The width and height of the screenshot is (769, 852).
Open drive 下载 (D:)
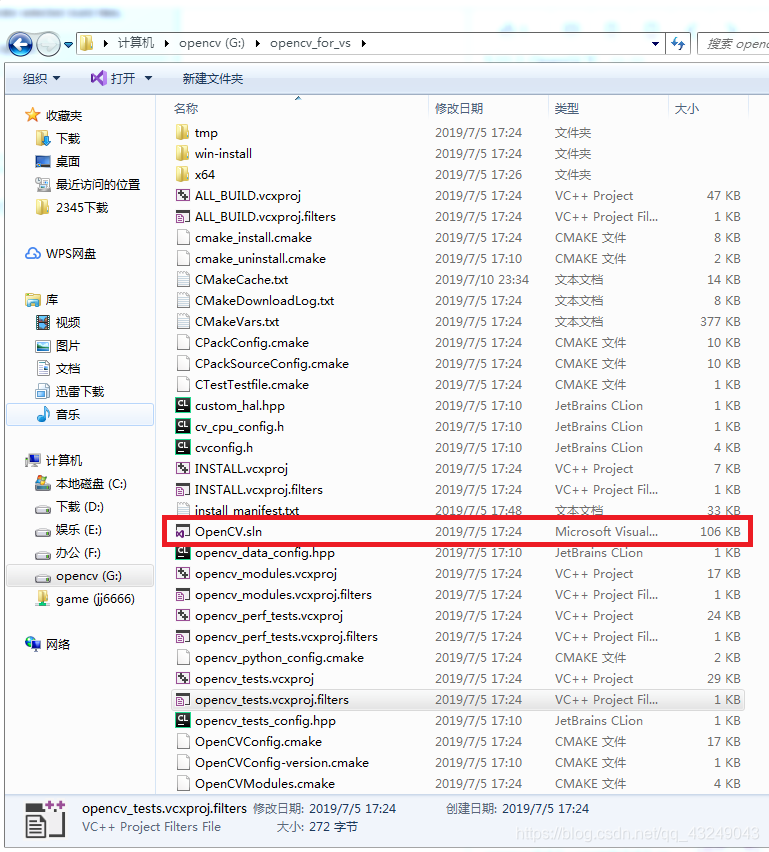70,507
